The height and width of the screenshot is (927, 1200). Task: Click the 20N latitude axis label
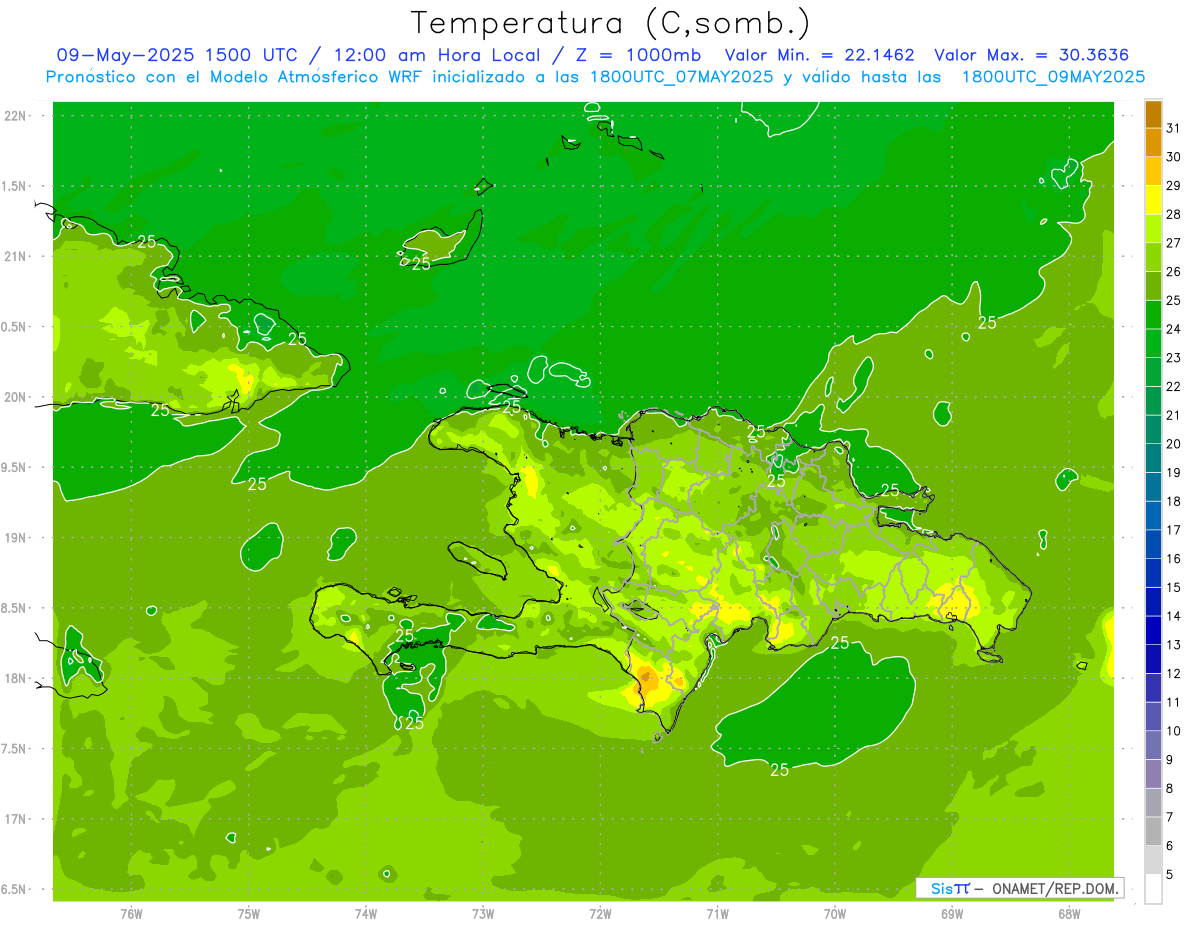pyautogui.click(x=16, y=397)
